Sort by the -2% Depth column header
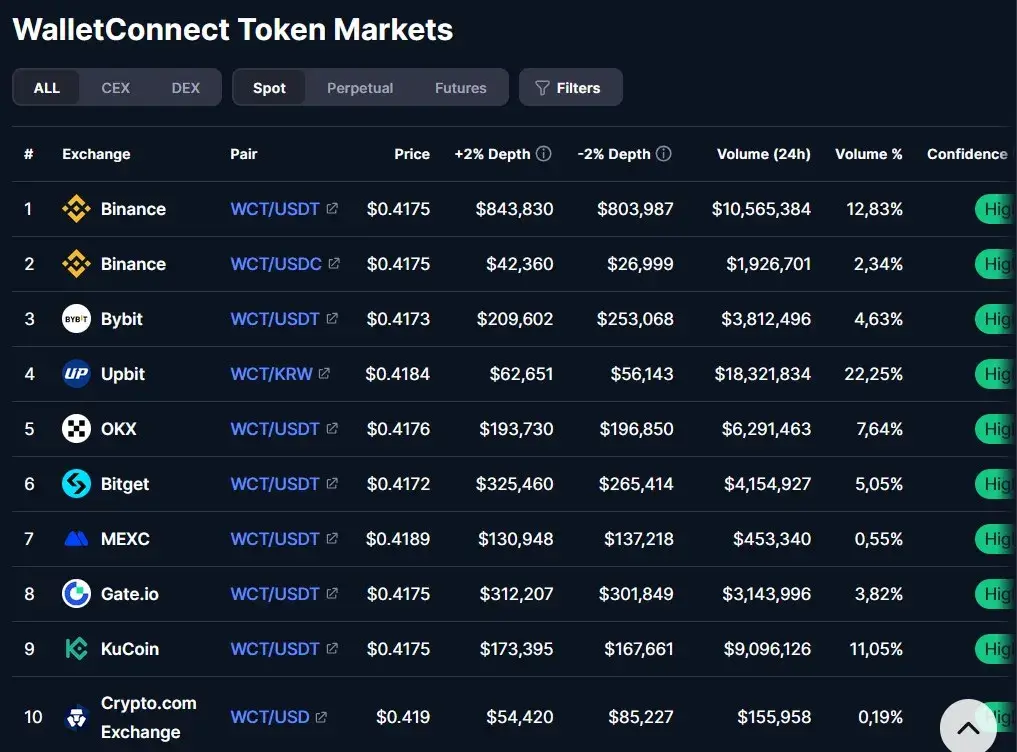Viewport: 1017px width, 752px height. 614,154
